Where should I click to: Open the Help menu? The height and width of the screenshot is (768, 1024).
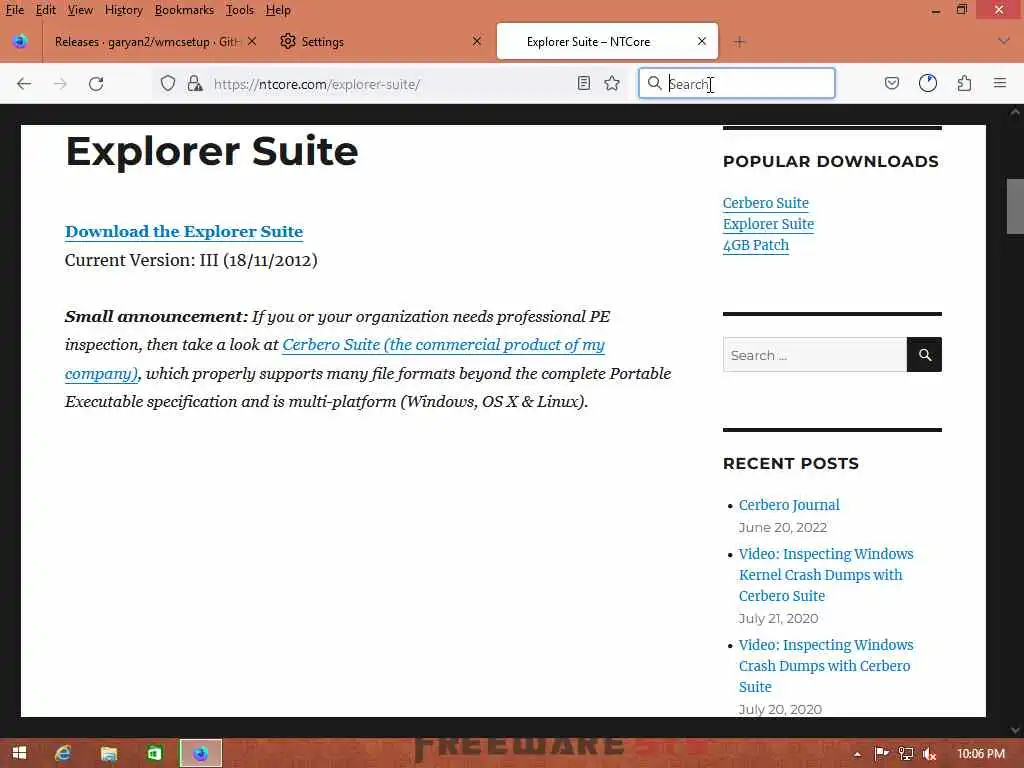[278, 10]
